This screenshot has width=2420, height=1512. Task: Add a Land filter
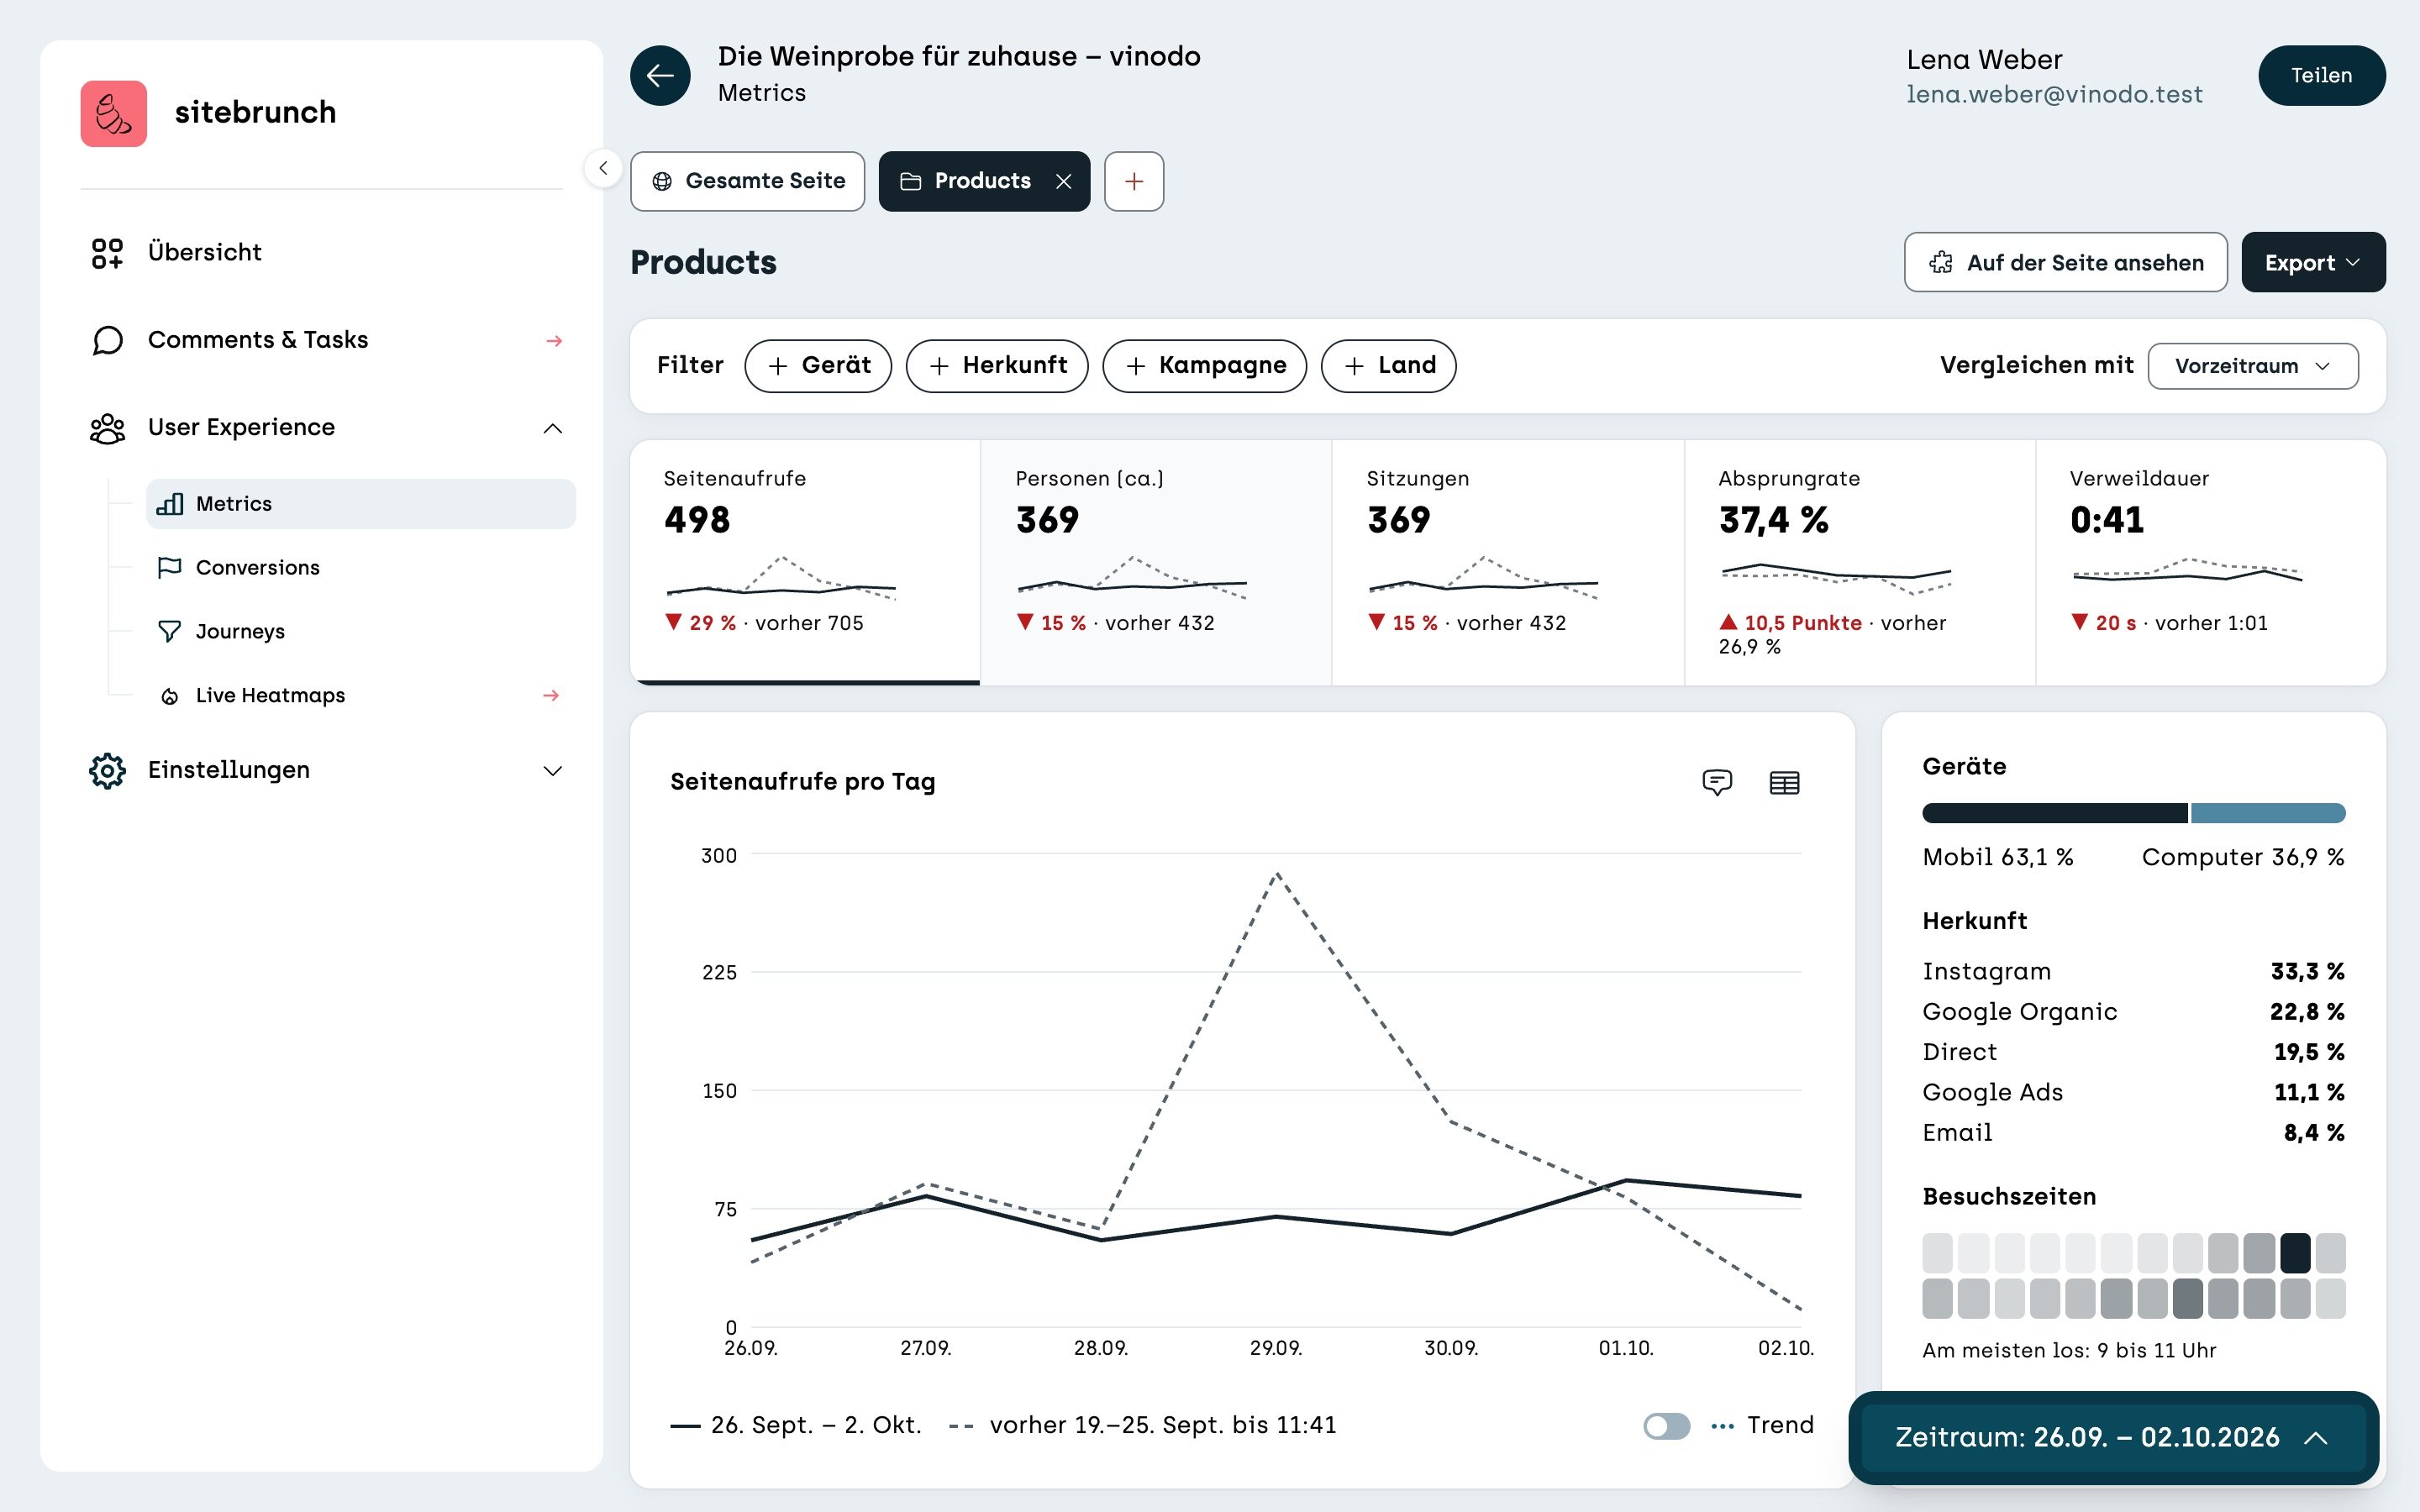click(1388, 366)
